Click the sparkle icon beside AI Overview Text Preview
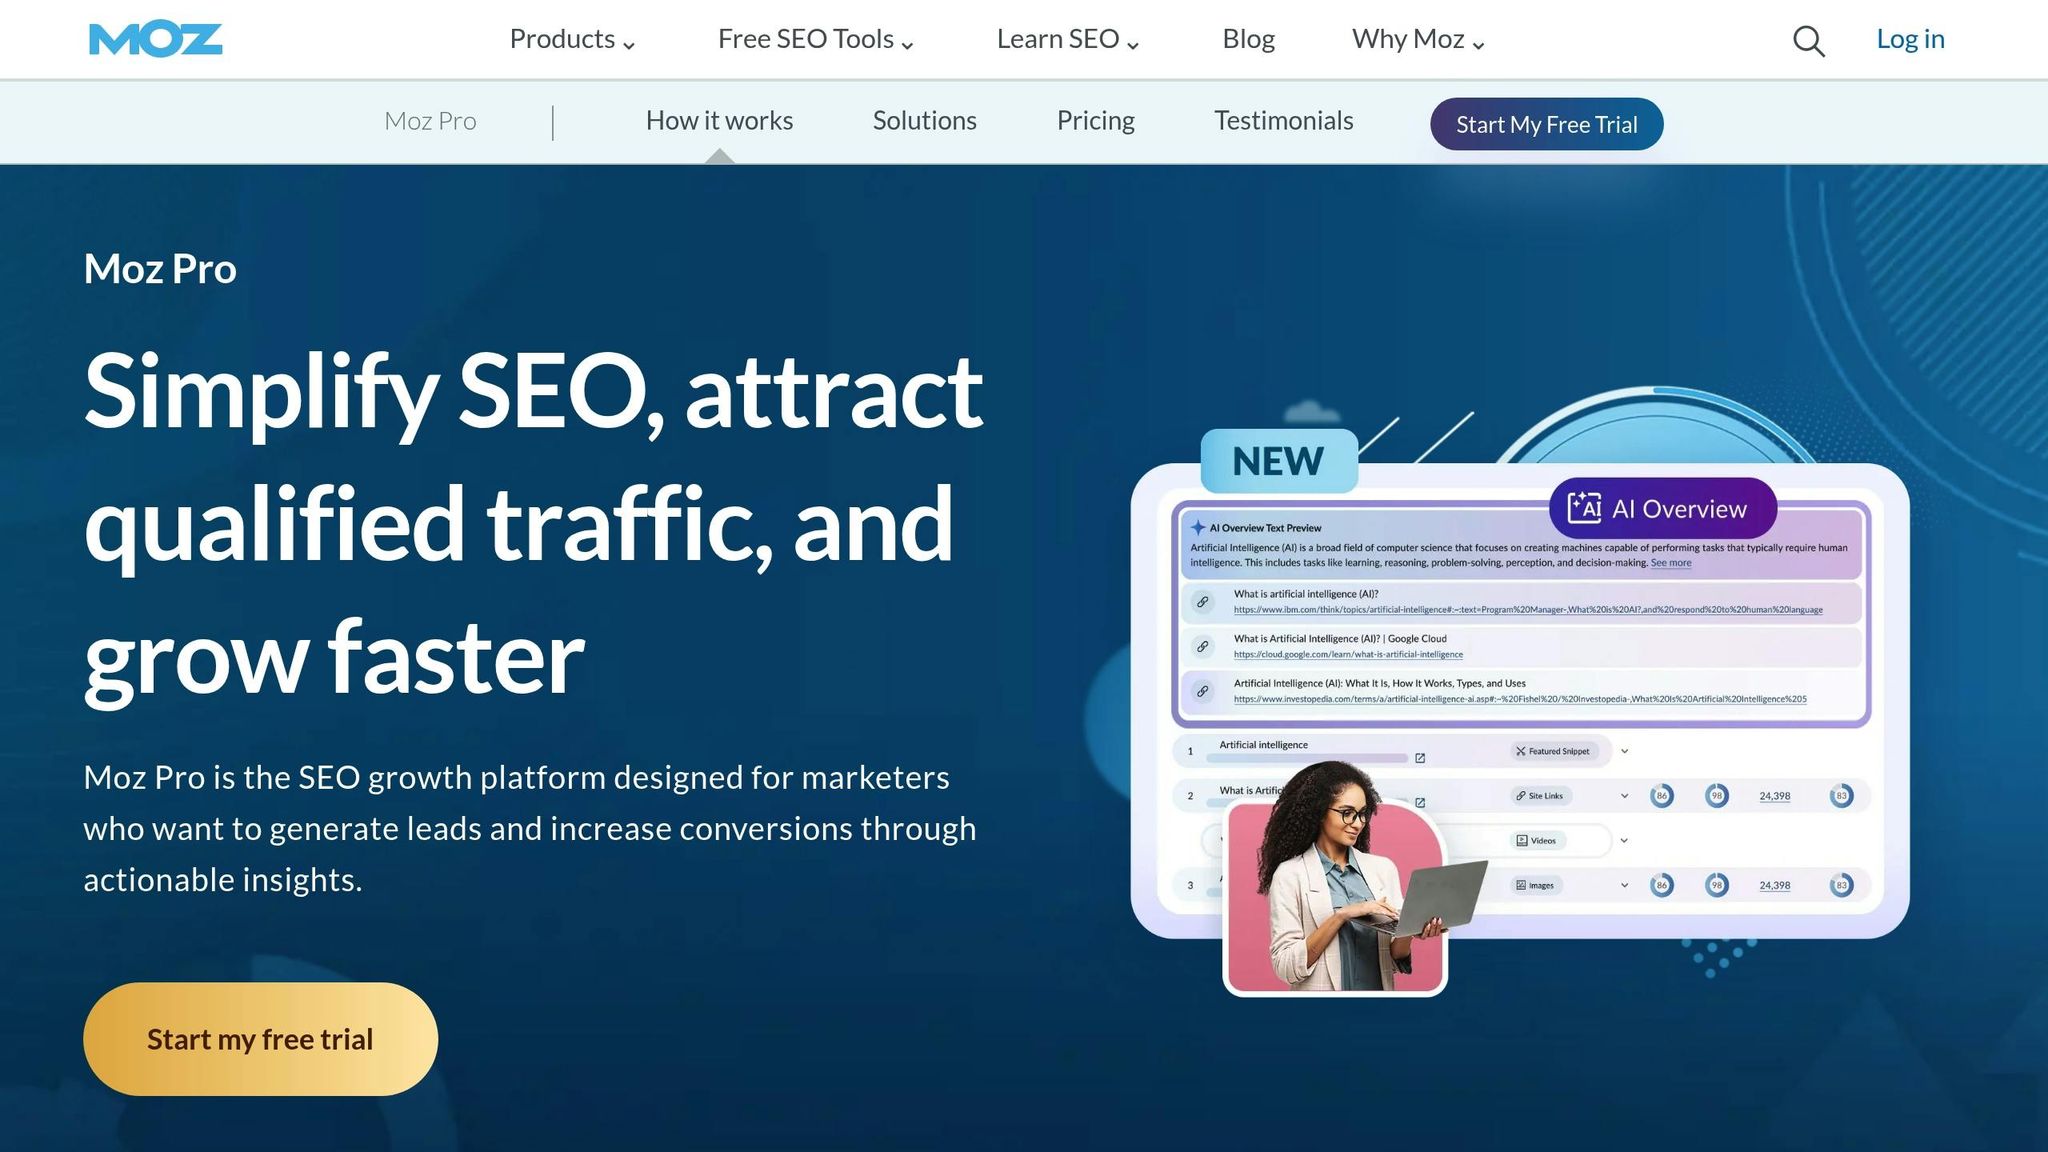The width and height of the screenshot is (2048, 1152). 1198,527
